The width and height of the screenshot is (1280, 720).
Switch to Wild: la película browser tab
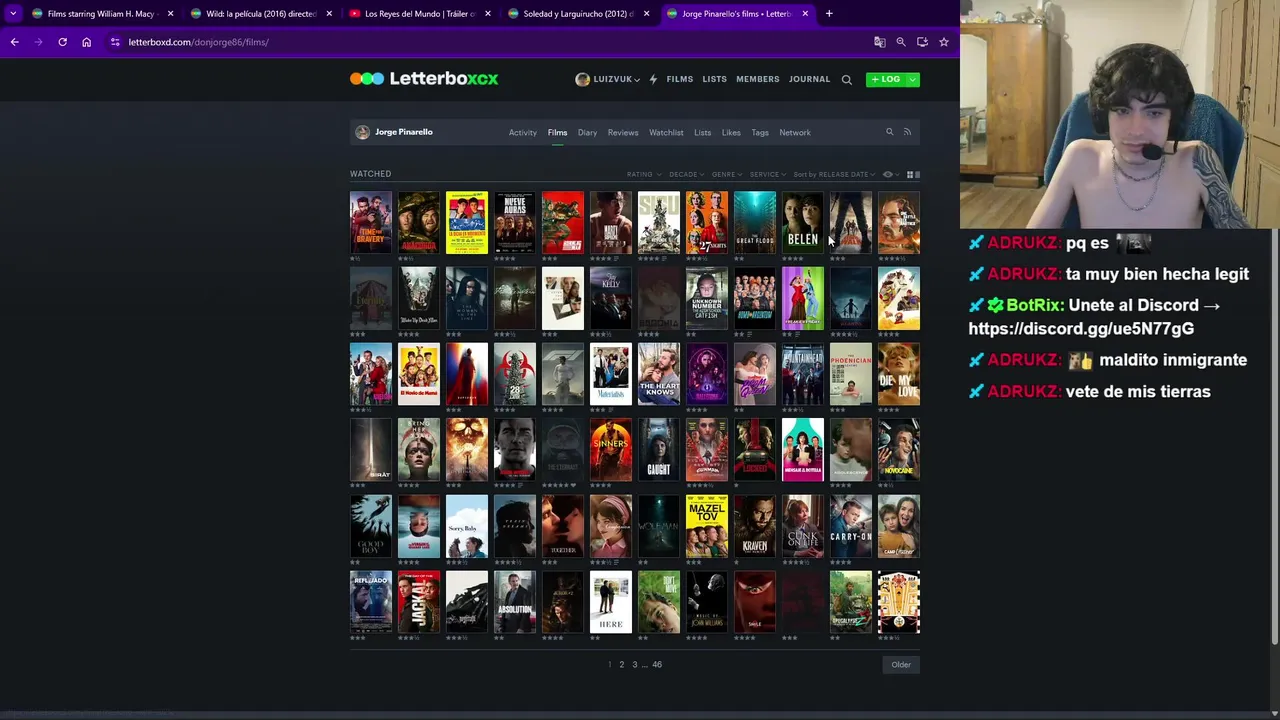(260, 14)
